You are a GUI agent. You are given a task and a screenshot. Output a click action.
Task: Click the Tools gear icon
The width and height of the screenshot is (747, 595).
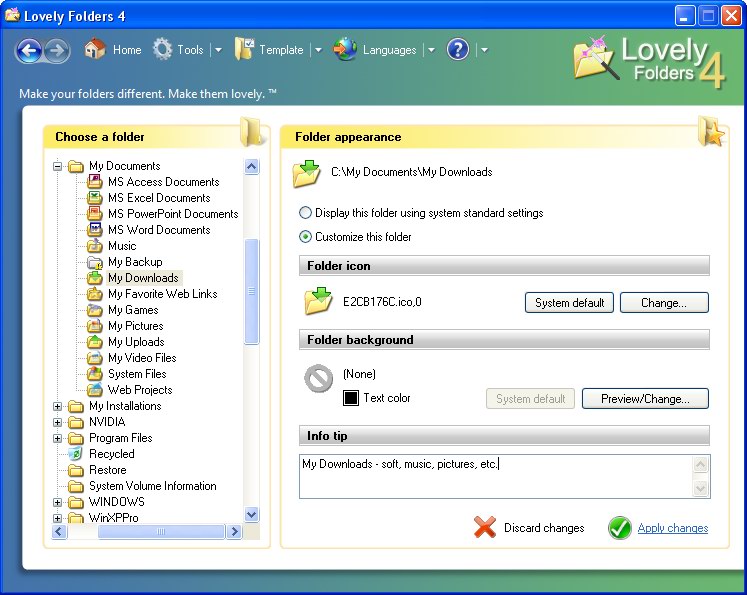point(162,49)
